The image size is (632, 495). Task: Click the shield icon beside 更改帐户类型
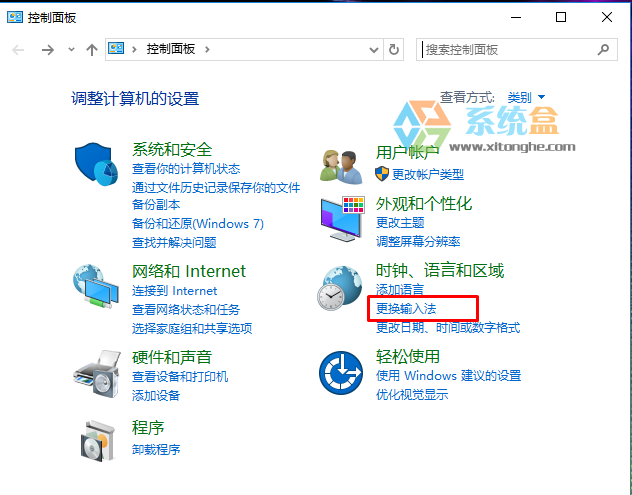(x=381, y=174)
